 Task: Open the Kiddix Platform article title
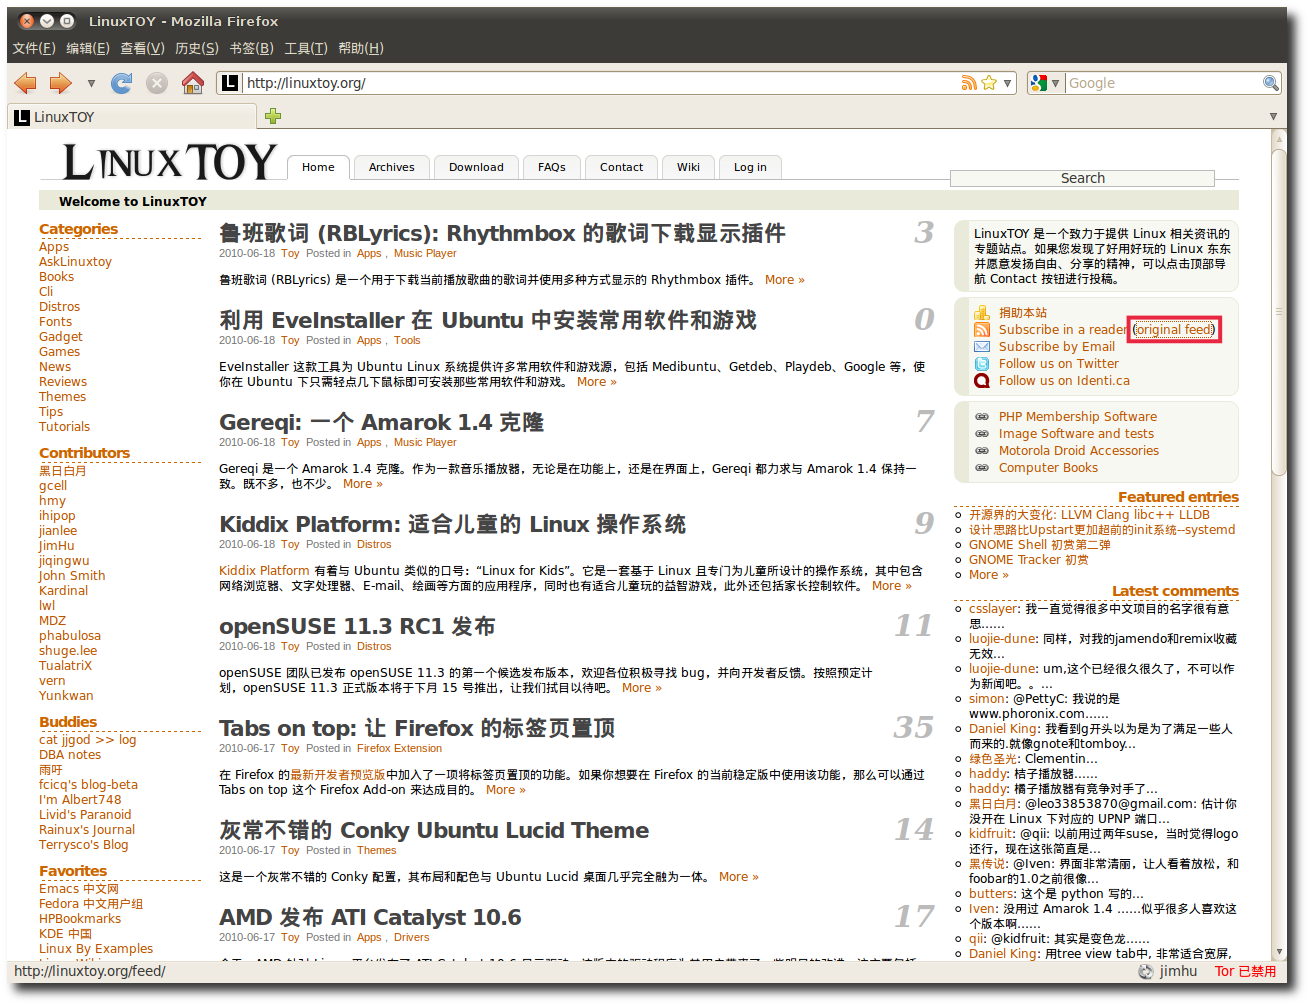click(x=453, y=524)
